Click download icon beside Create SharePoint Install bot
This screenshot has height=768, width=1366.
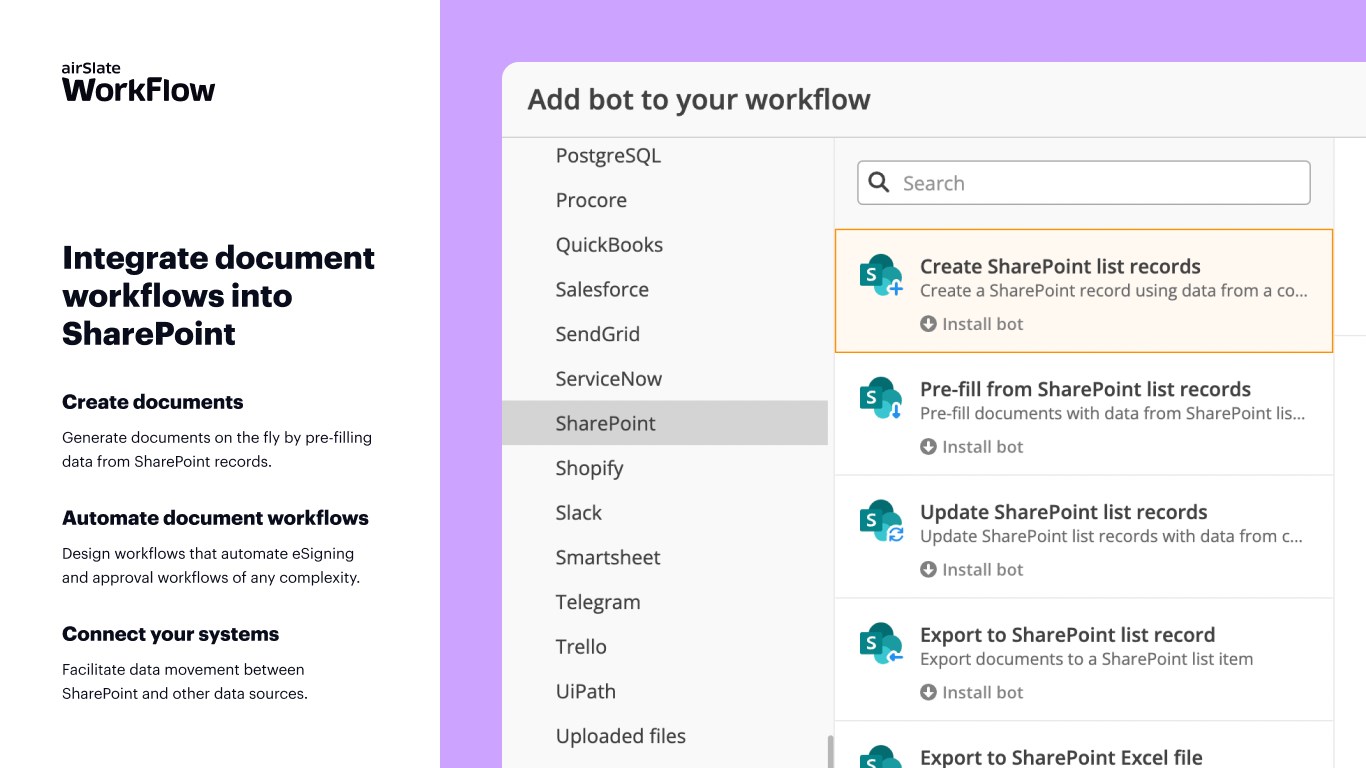click(x=928, y=324)
